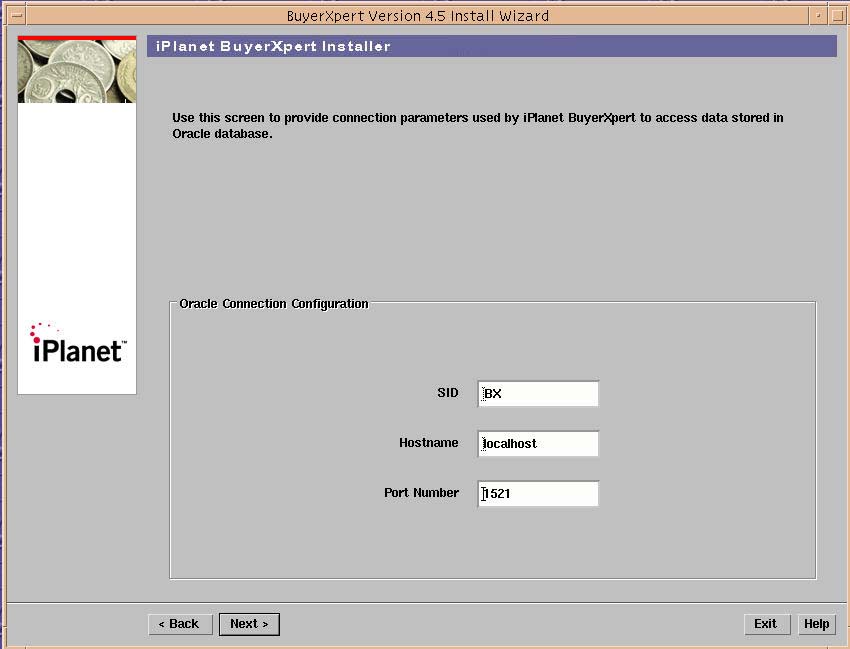The image size is (850, 649).
Task: Maximize the Install Wizard window
Action: (836, 16)
